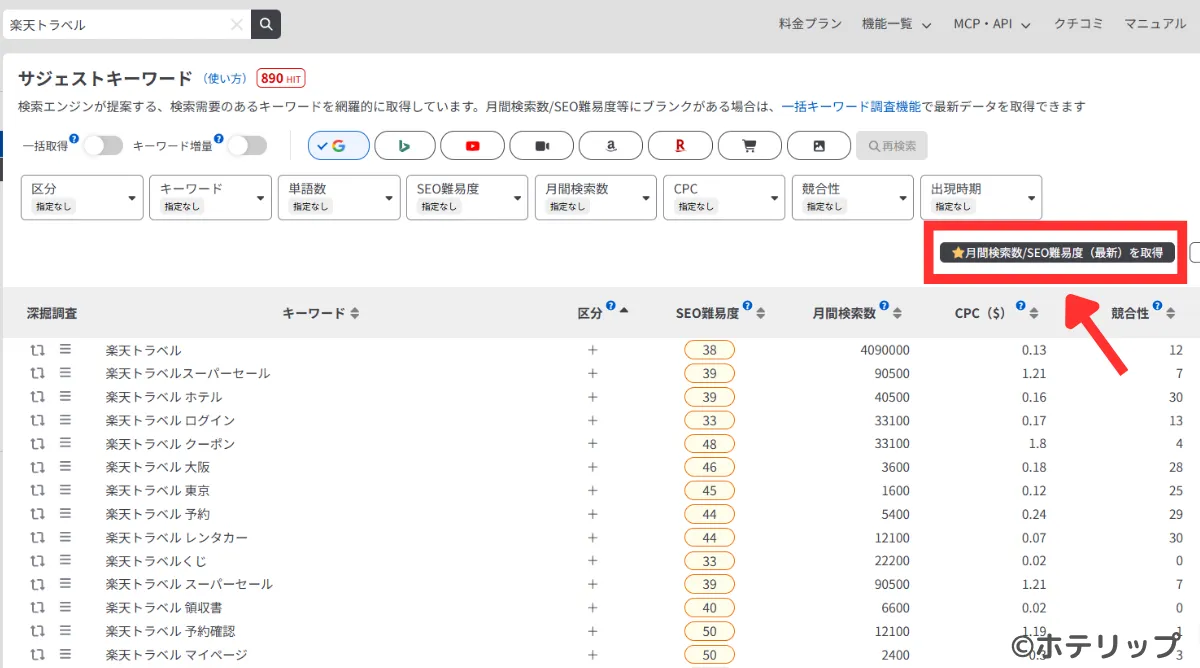Click the deep-dive retweet icon for 楽天トラベル ホテル
The image size is (1200, 668).
37,397
